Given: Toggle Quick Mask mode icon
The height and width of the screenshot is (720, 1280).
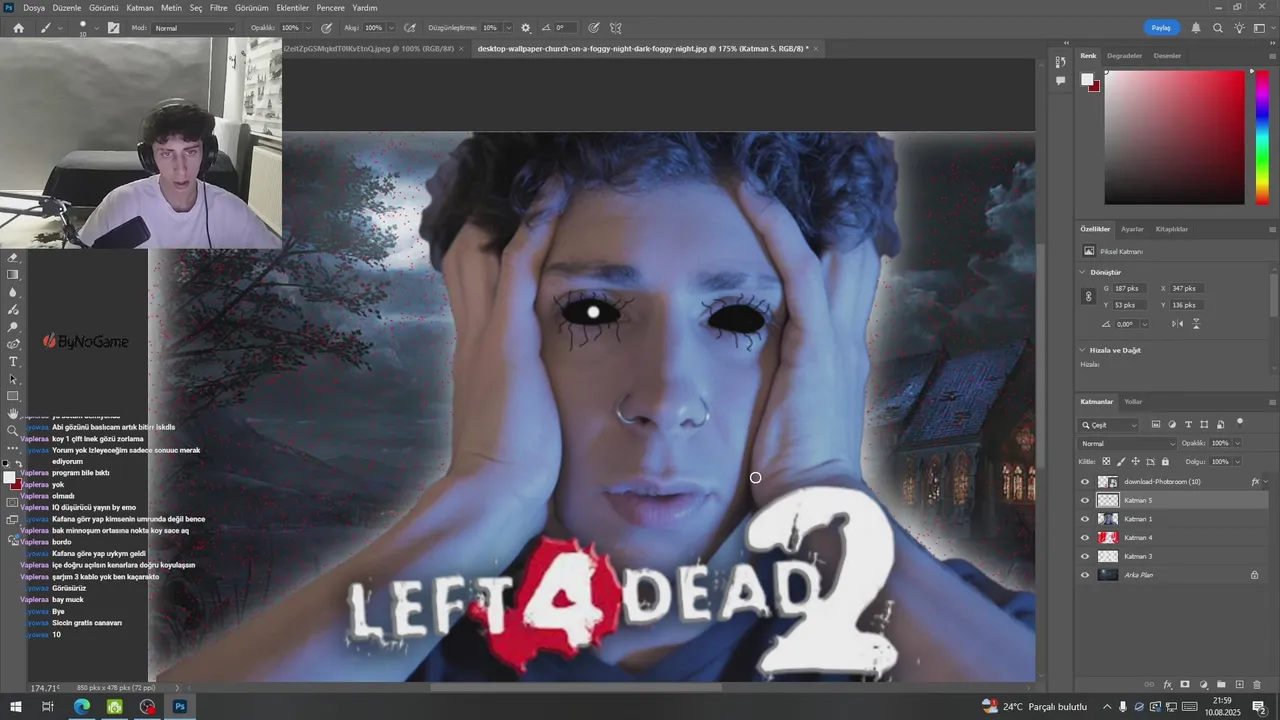Looking at the screenshot, I should [x=12, y=502].
